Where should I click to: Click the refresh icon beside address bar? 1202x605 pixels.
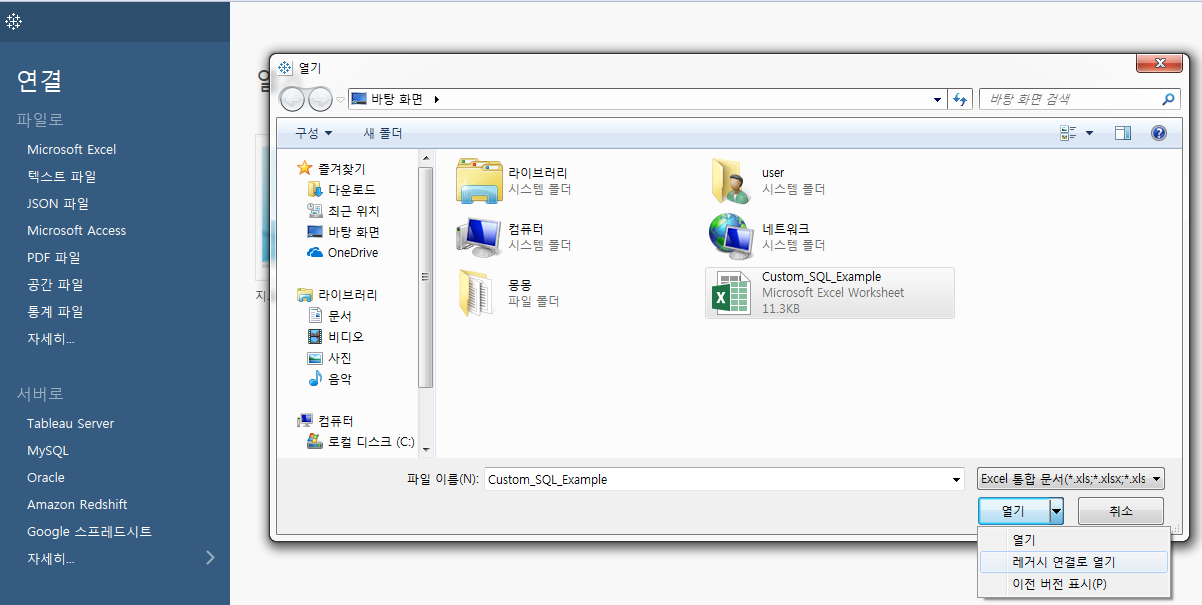click(961, 99)
